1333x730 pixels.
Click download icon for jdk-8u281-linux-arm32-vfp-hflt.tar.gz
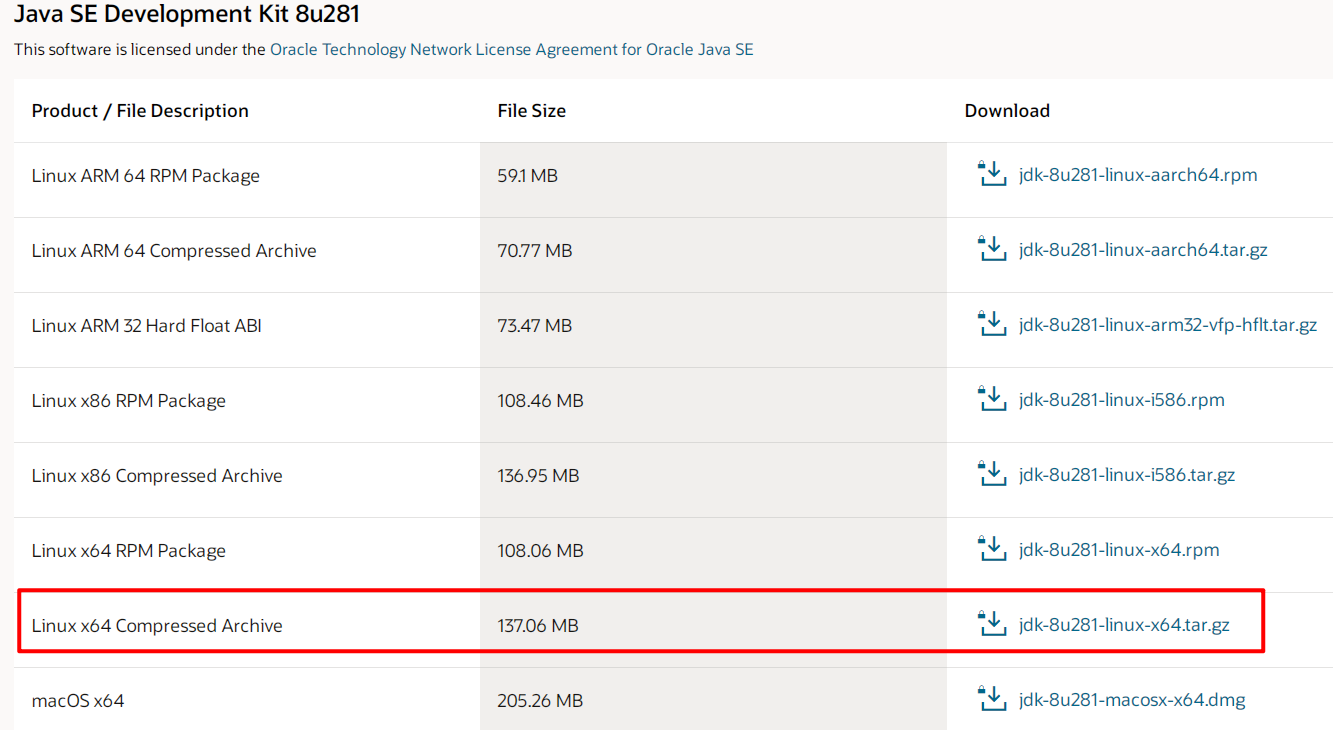991,324
